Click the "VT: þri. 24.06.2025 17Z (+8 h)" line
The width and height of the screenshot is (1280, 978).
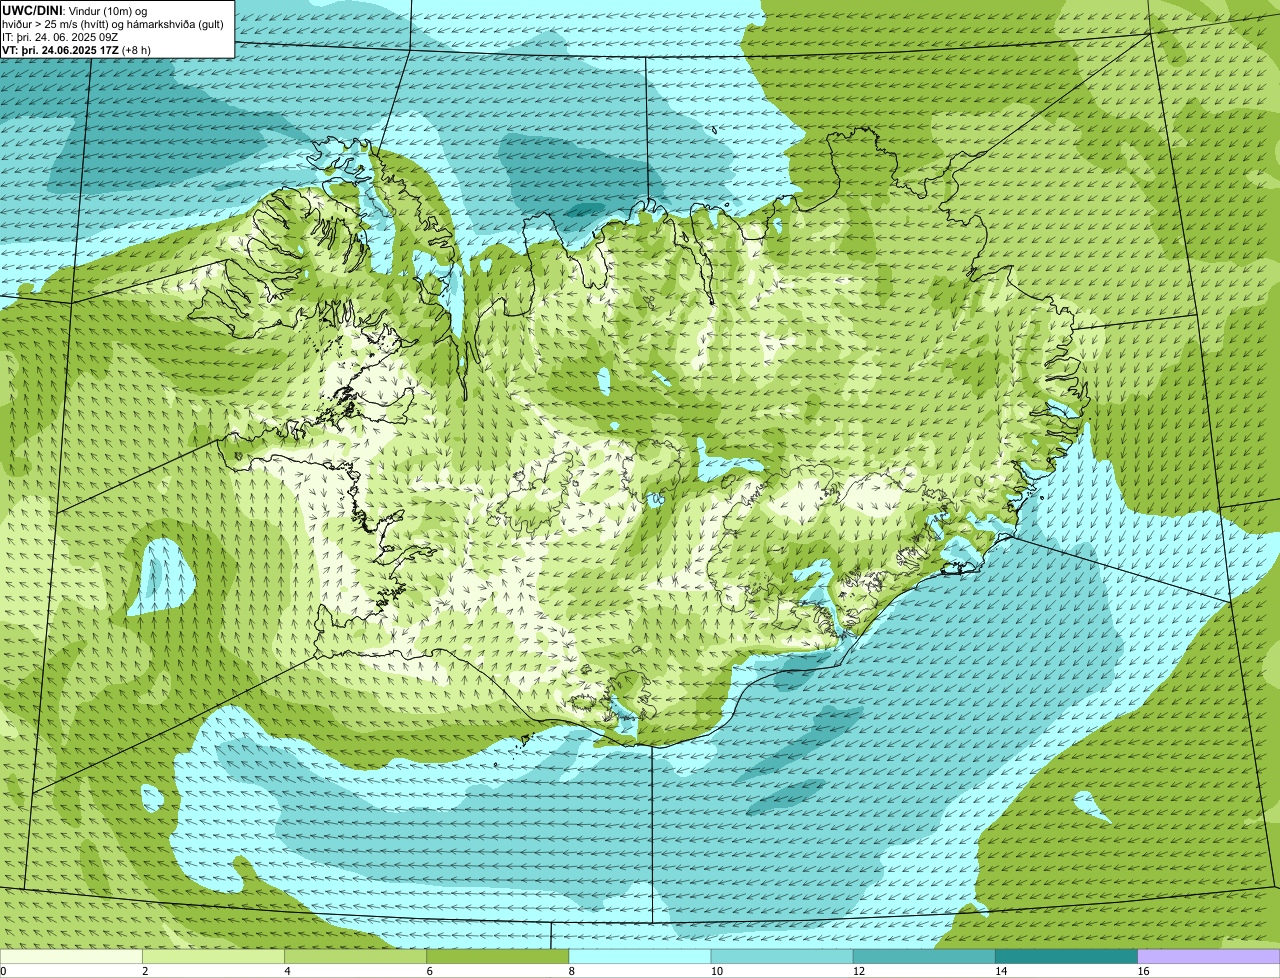tap(76, 49)
